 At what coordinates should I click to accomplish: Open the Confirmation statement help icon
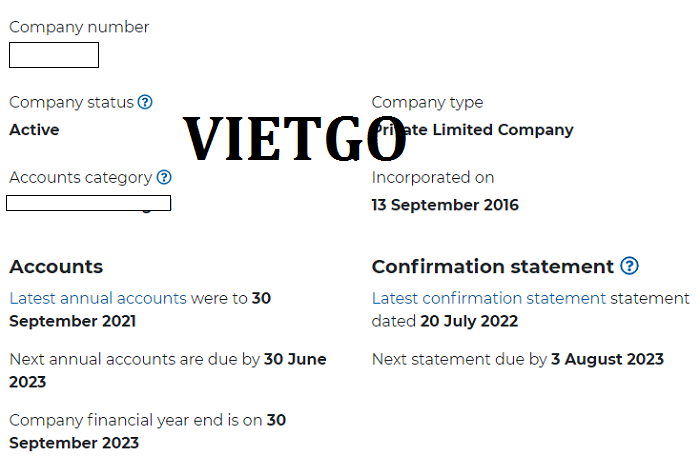coord(629,266)
